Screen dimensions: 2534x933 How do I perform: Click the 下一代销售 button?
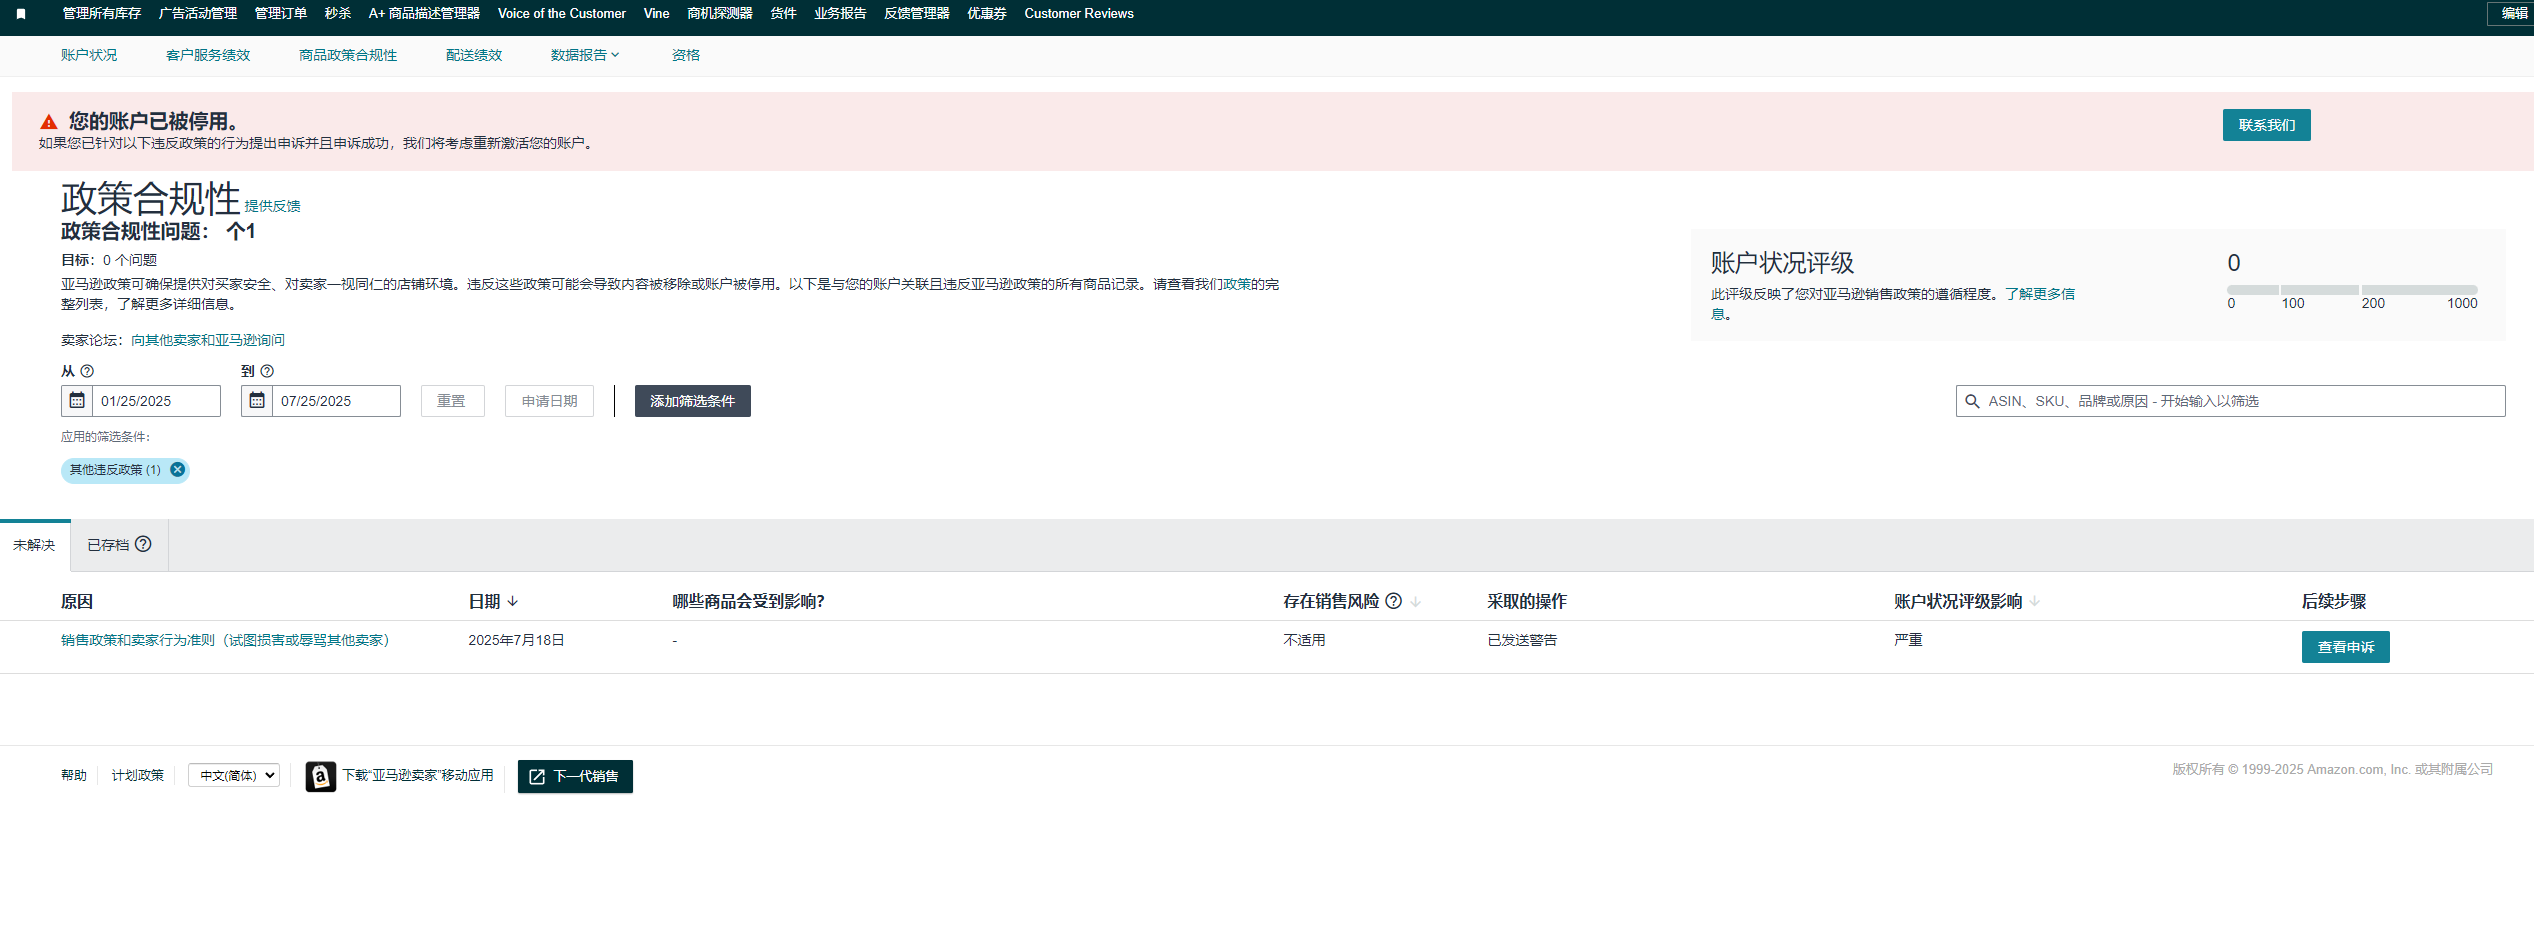575,776
